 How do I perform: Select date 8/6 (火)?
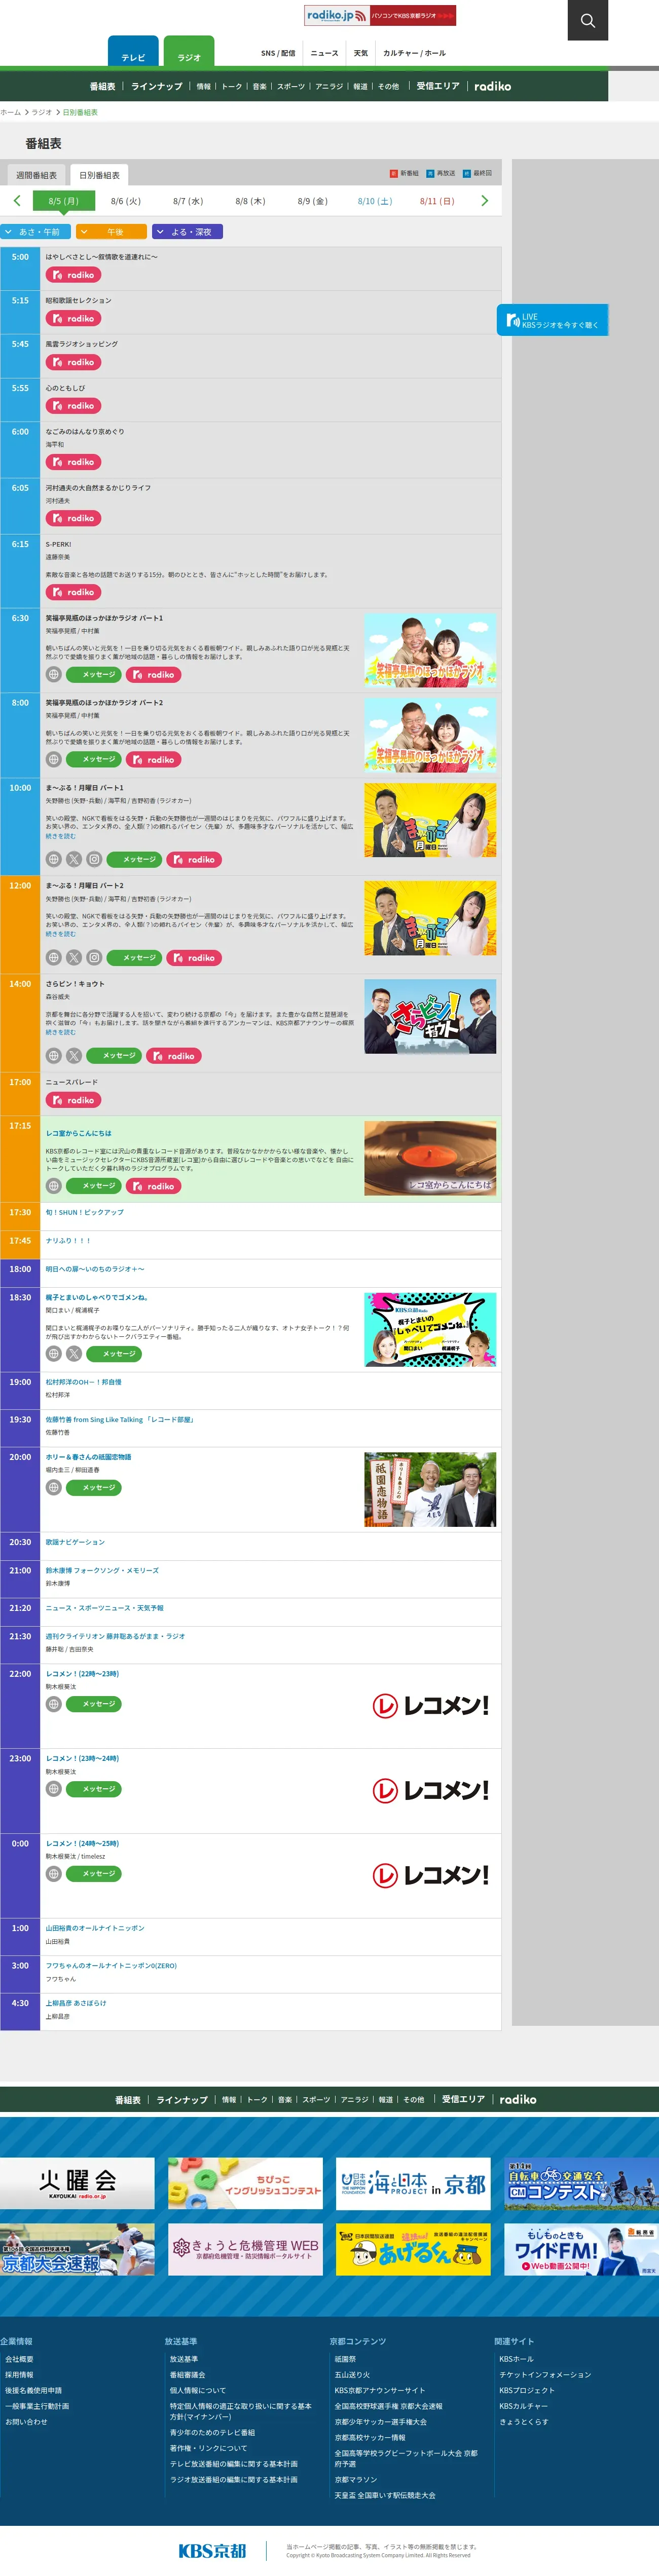pos(125,201)
